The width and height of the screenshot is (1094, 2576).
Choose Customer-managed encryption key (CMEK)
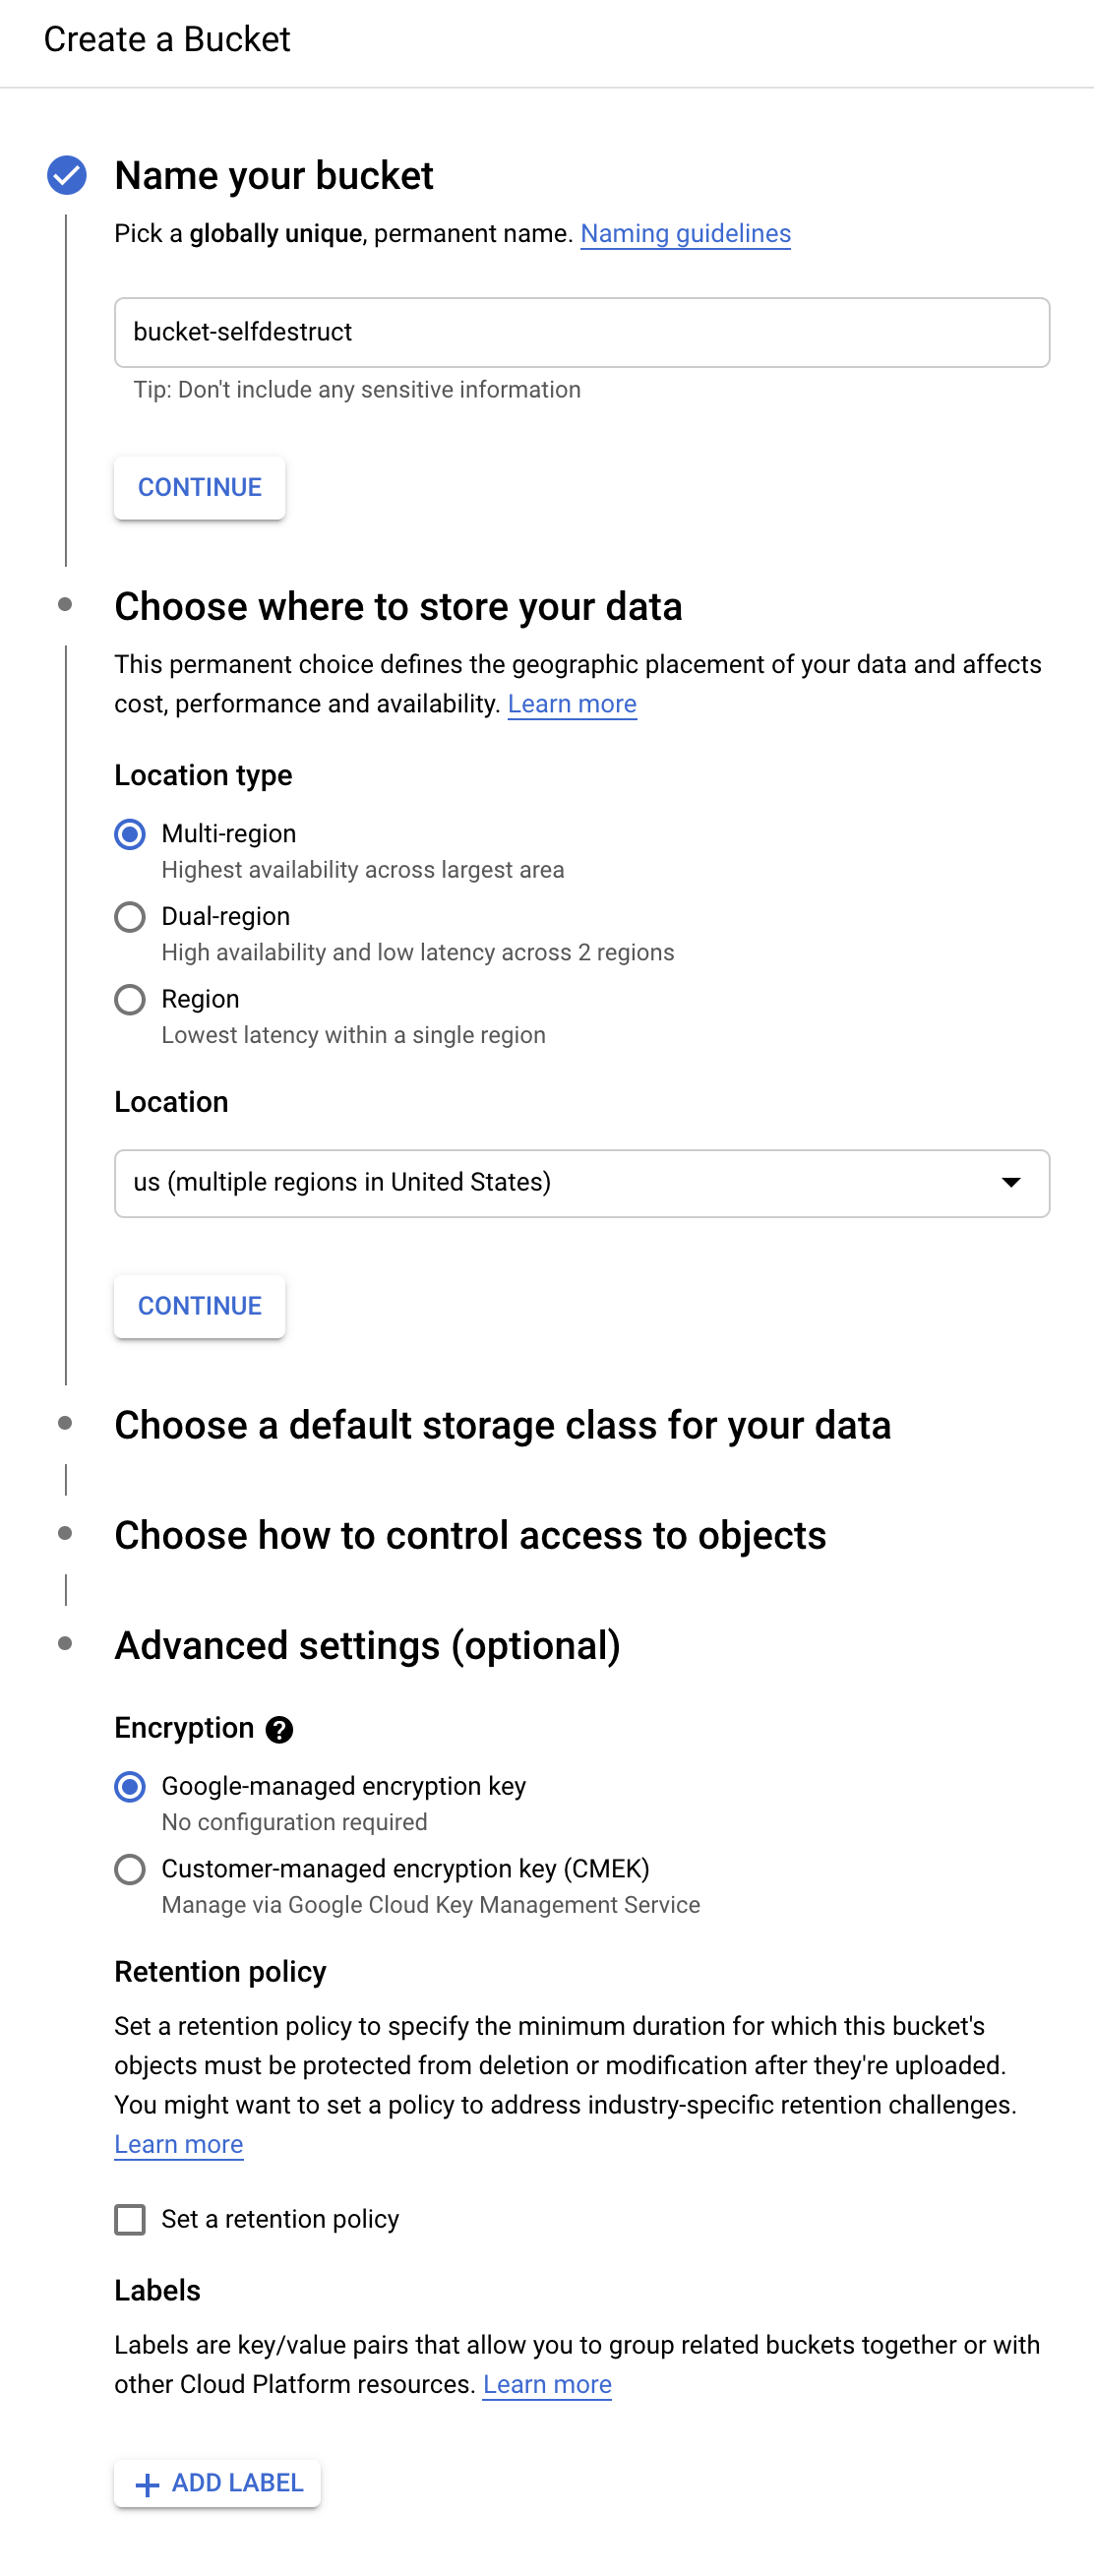pyautogui.click(x=130, y=1869)
